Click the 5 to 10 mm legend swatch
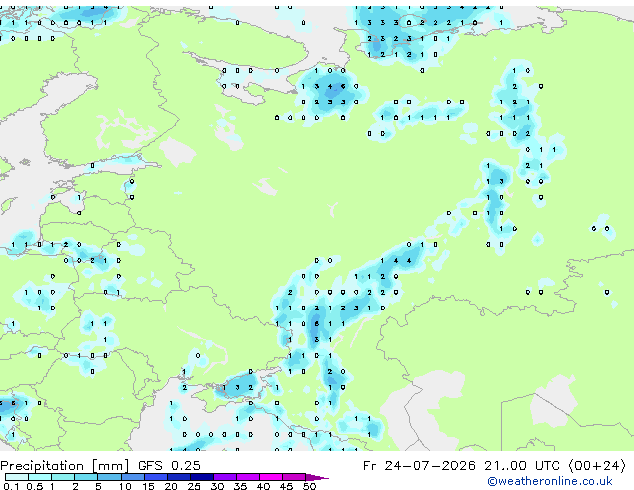Screen dimensions: 634x490 109,477
